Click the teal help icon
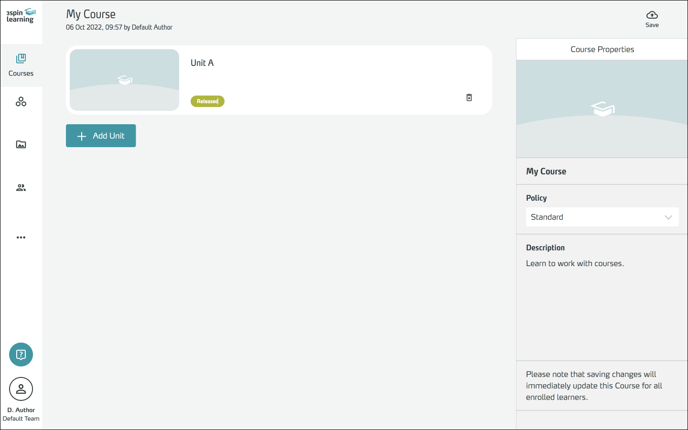This screenshot has width=688, height=430. (x=21, y=354)
